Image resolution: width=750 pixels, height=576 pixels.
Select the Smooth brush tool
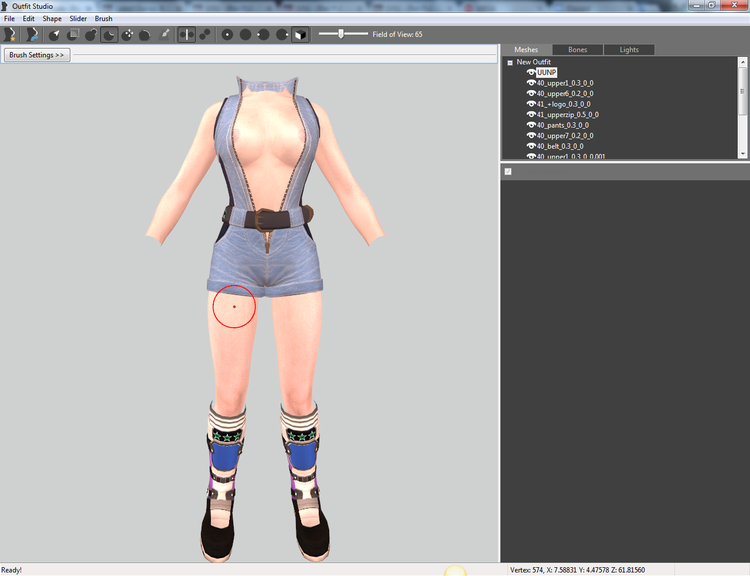(145, 34)
